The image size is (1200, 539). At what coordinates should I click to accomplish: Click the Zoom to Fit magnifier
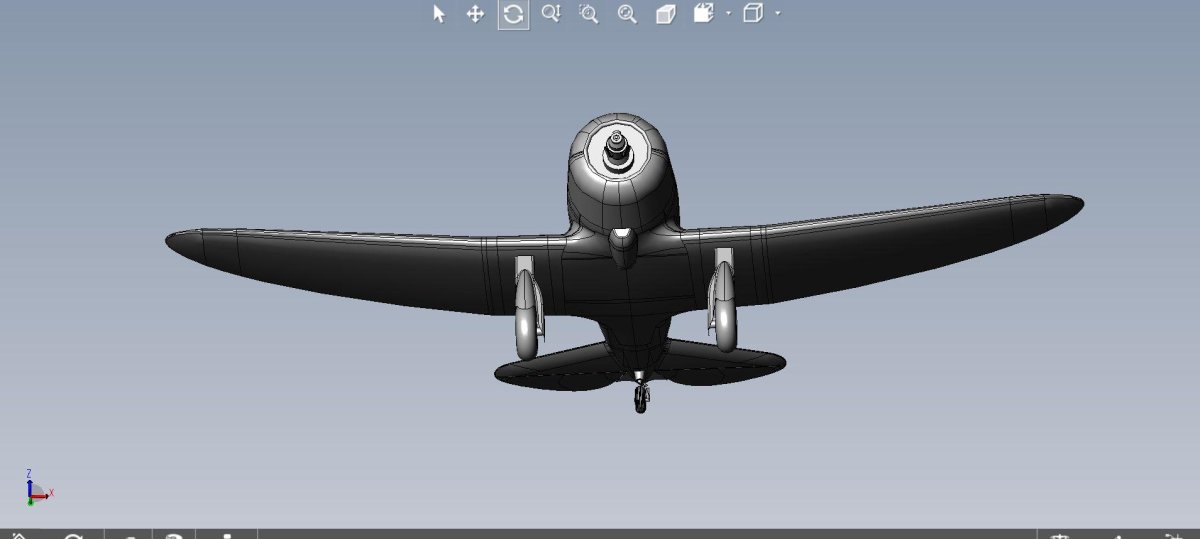(x=627, y=14)
